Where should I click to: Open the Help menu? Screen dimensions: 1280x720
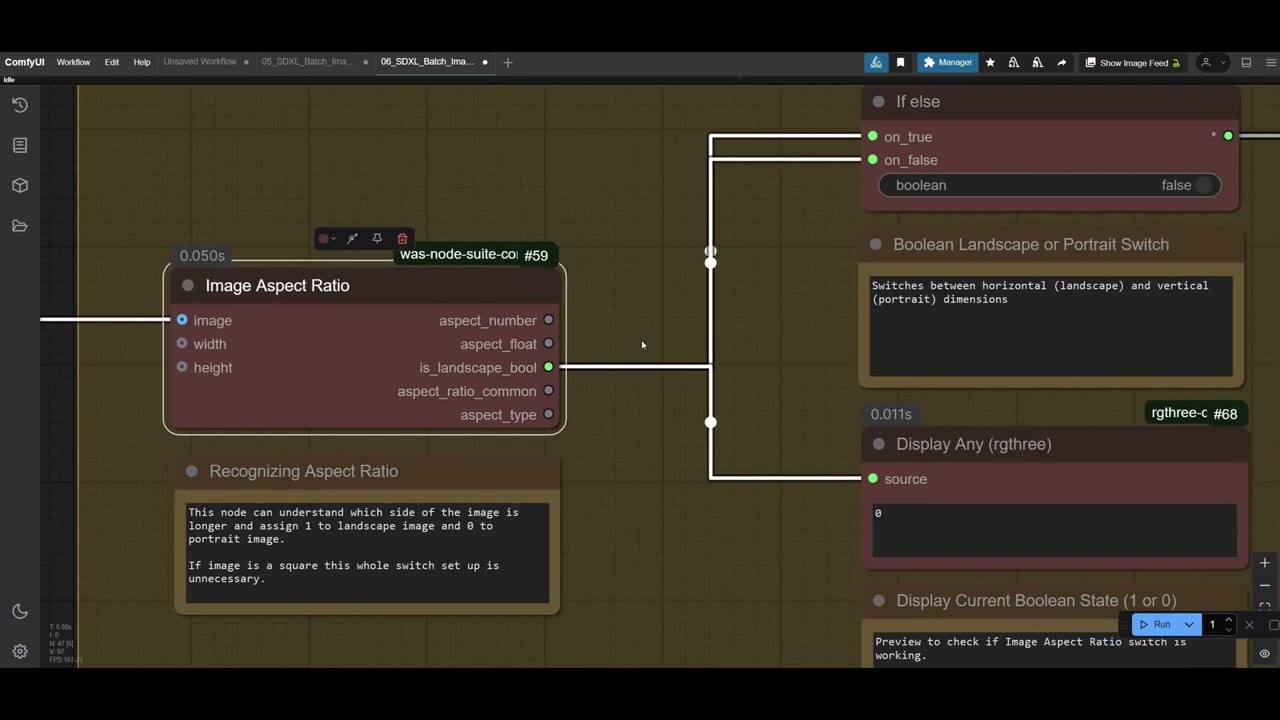click(x=142, y=62)
